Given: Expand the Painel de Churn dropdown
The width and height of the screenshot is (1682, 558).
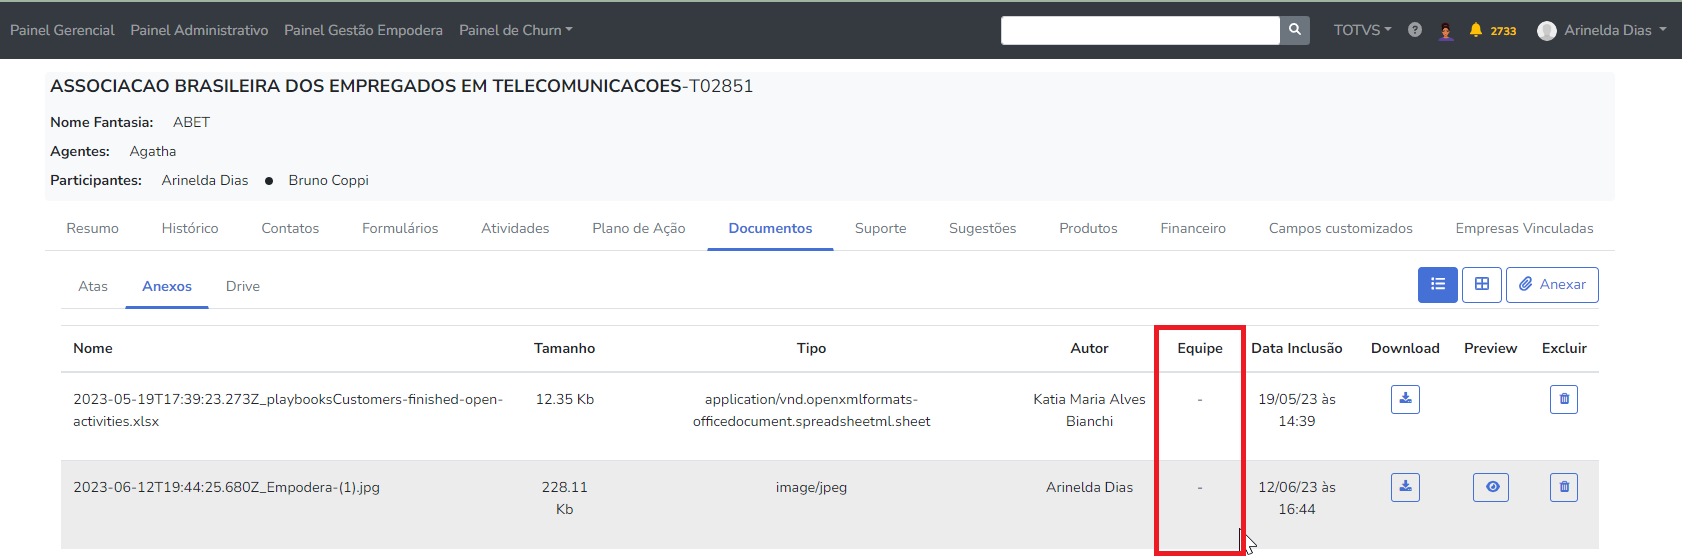Looking at the screenshot, I should coord(515,30).
